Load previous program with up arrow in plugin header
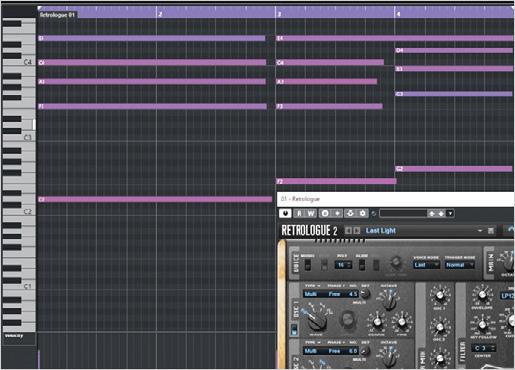The height and width of the screenshot is (370, 515). tap(432, 213)
